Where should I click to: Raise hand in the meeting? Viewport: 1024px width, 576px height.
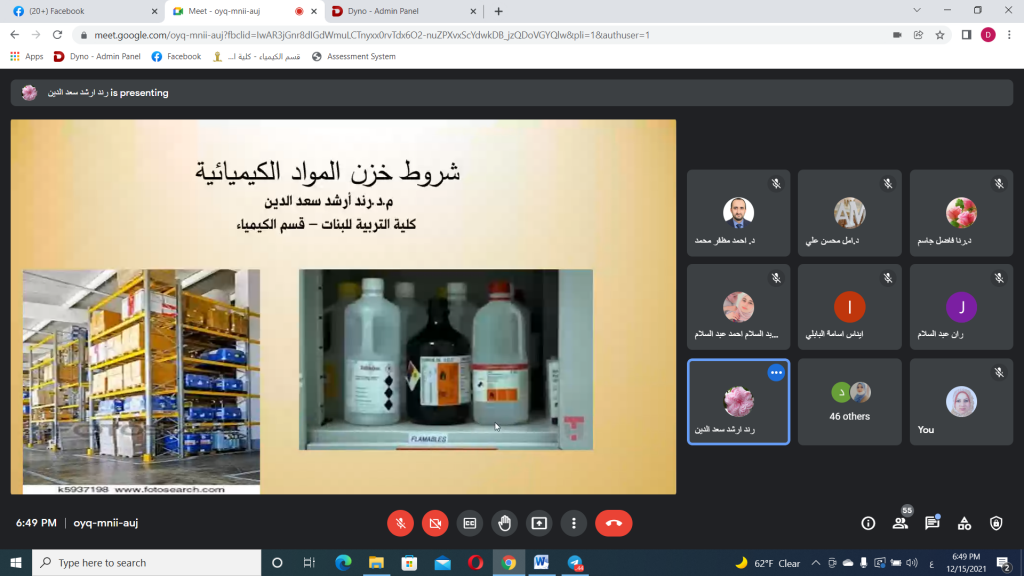click(x=504, y=523)
